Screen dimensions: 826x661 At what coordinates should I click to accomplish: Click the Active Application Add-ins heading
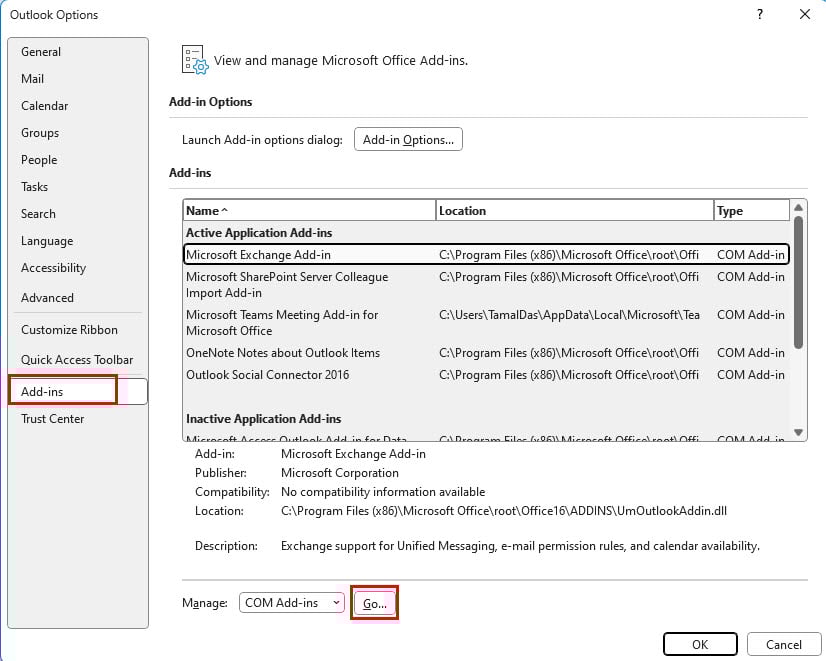pyautogui.click(x=259, y=232)
